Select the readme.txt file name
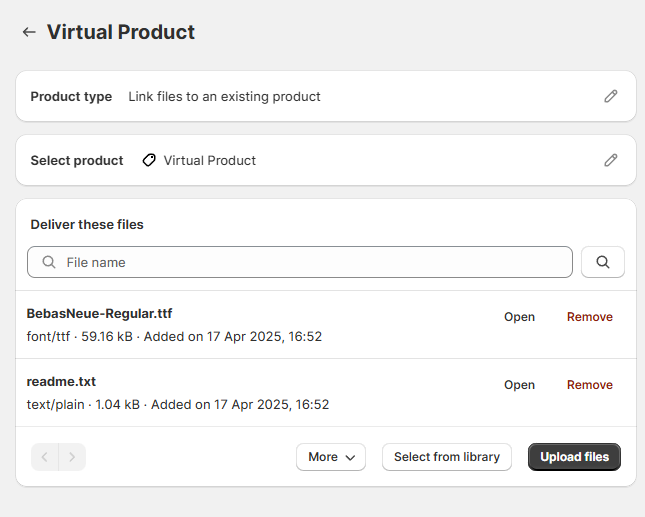The image size is (645, 517). point(61,381)
